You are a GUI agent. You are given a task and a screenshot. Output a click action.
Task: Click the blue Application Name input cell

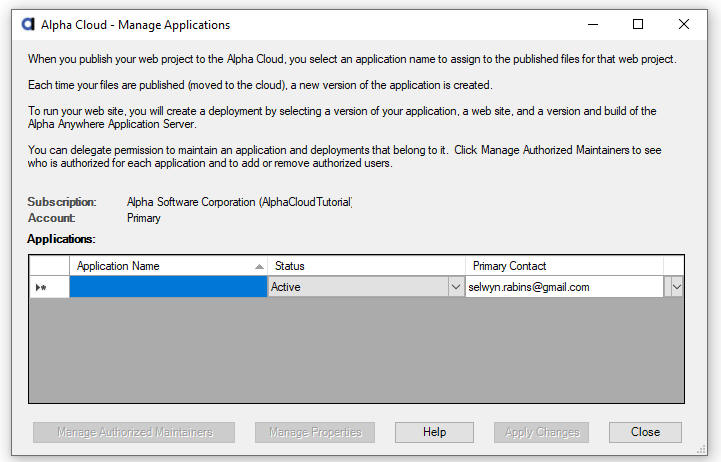point(168,287)
